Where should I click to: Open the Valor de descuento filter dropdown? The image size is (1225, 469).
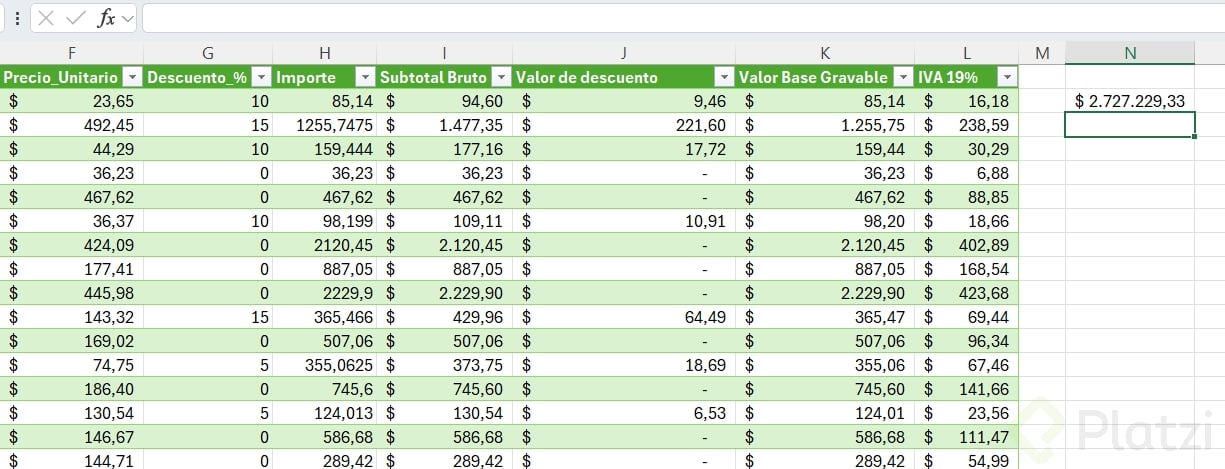click(724, 77)
